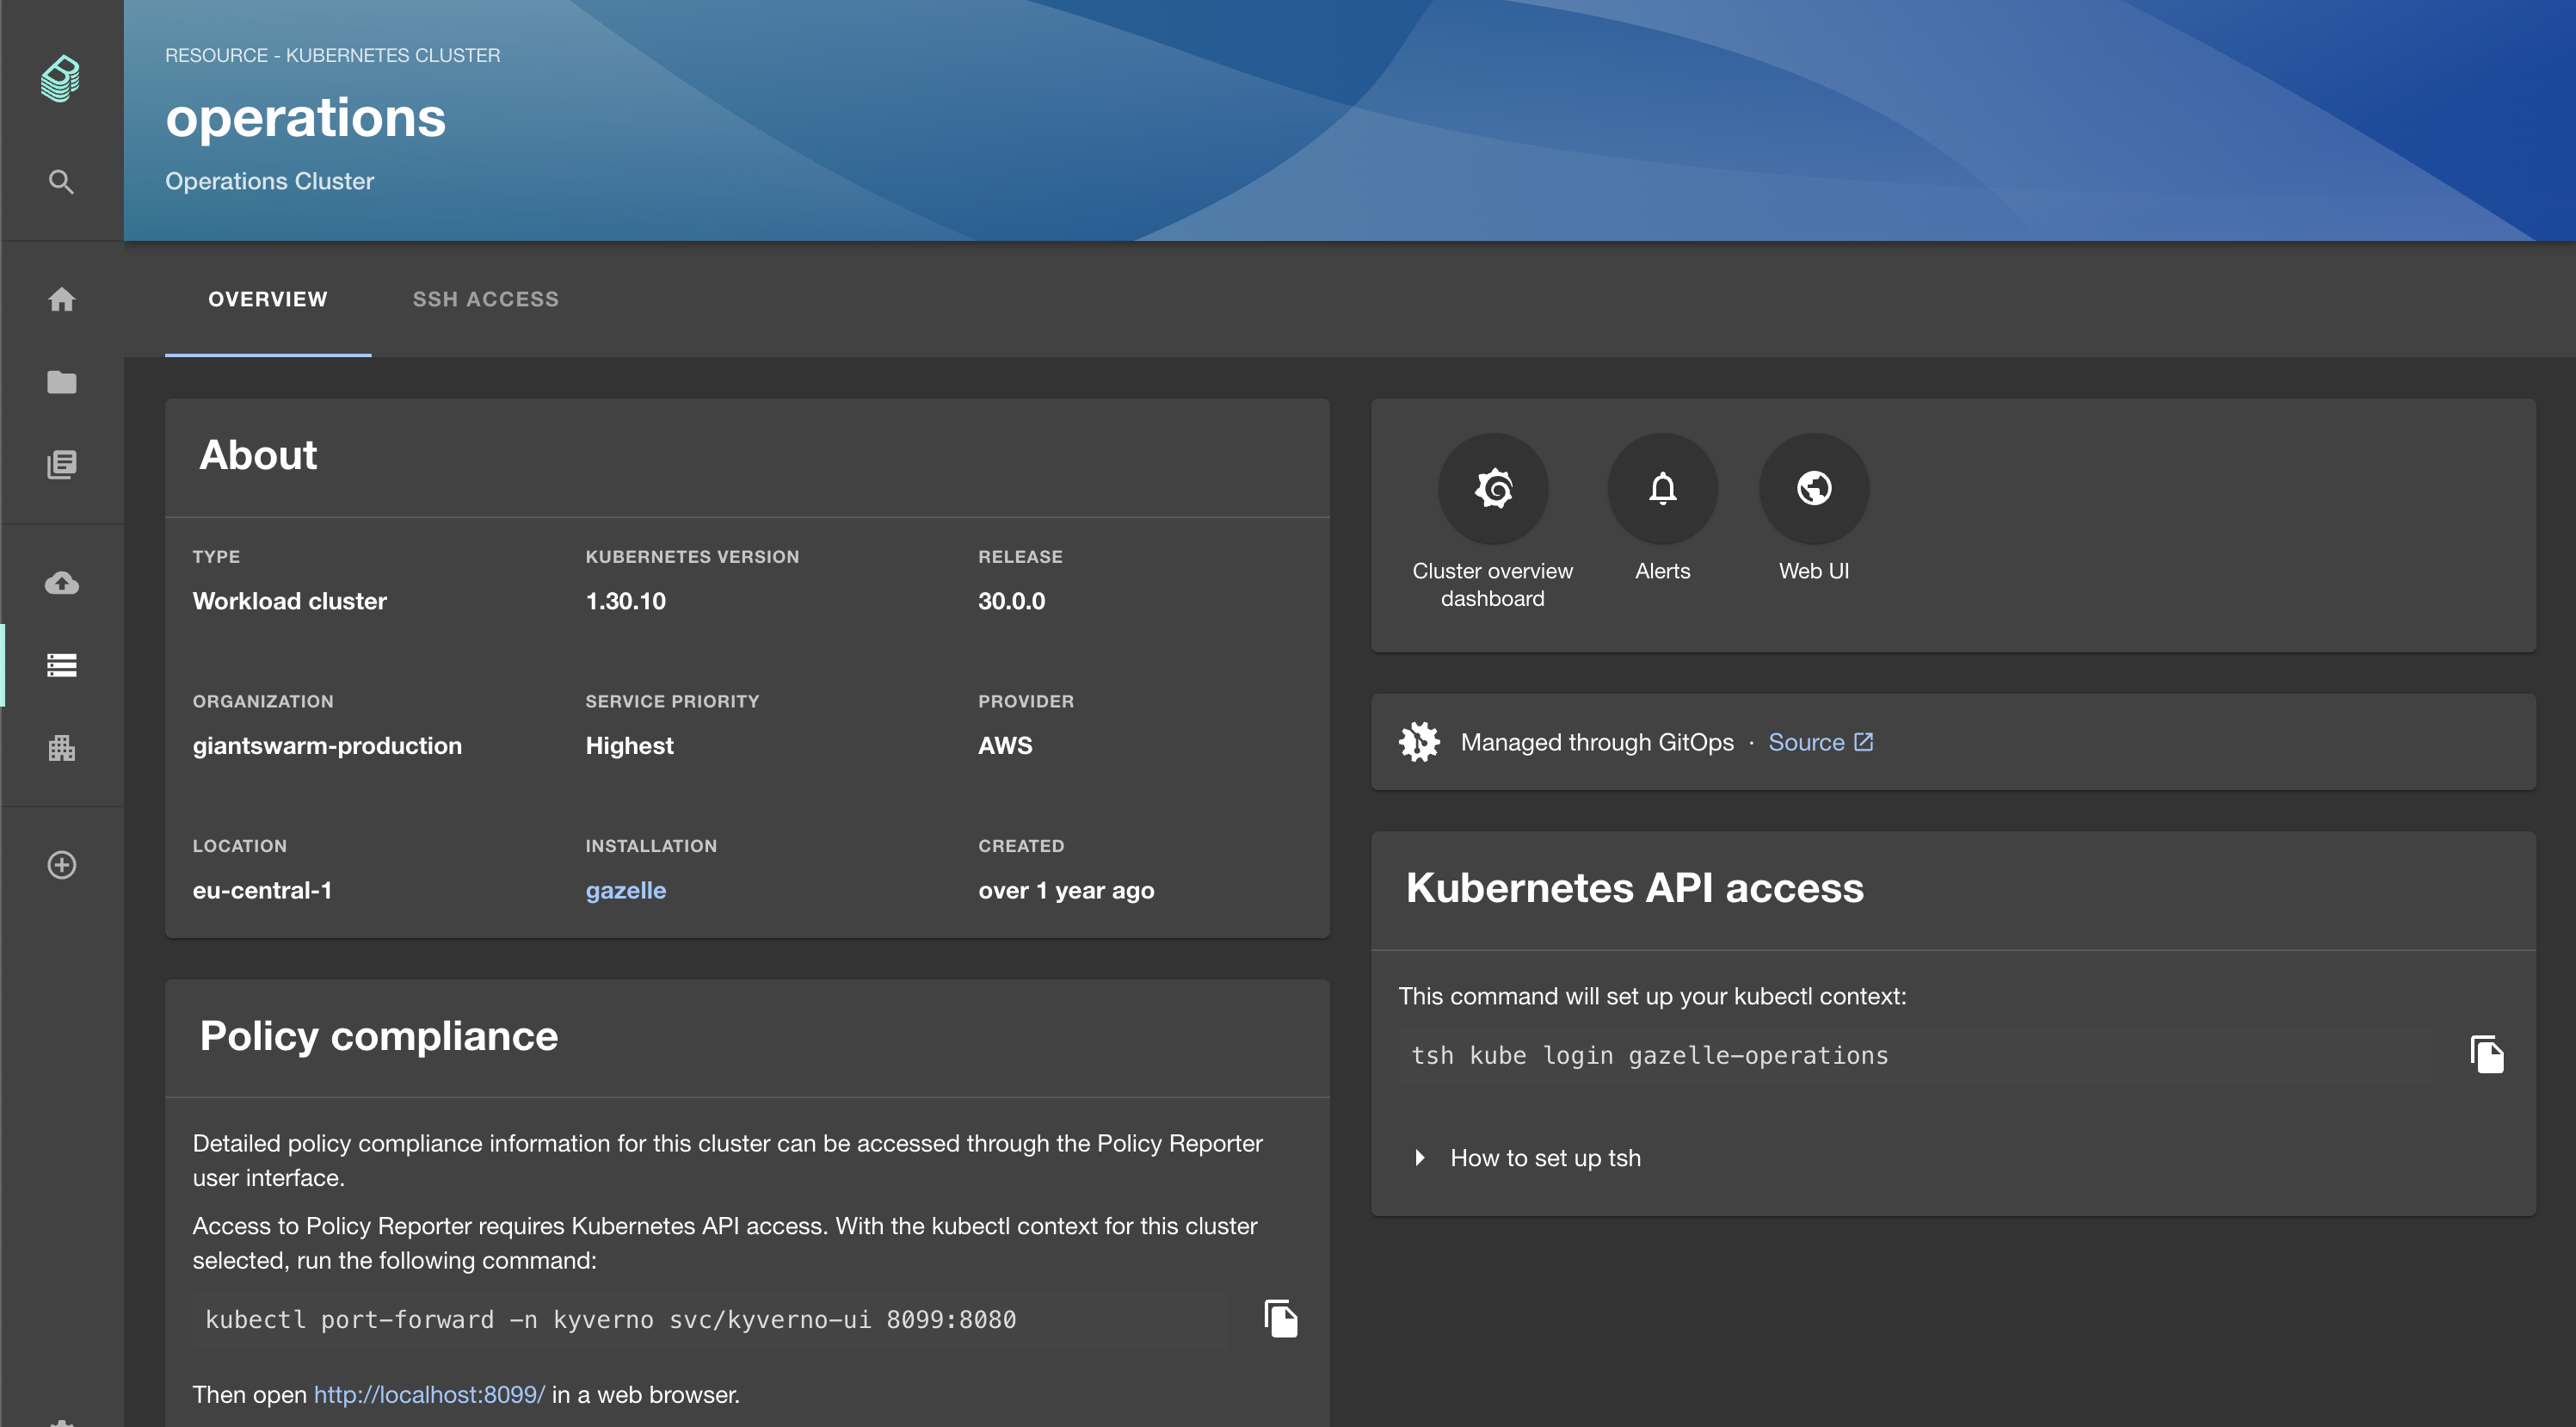This screenshot has height=1427, width=2576.
Task: Click the 'operations' page title
Action: [x=306, y=118]
